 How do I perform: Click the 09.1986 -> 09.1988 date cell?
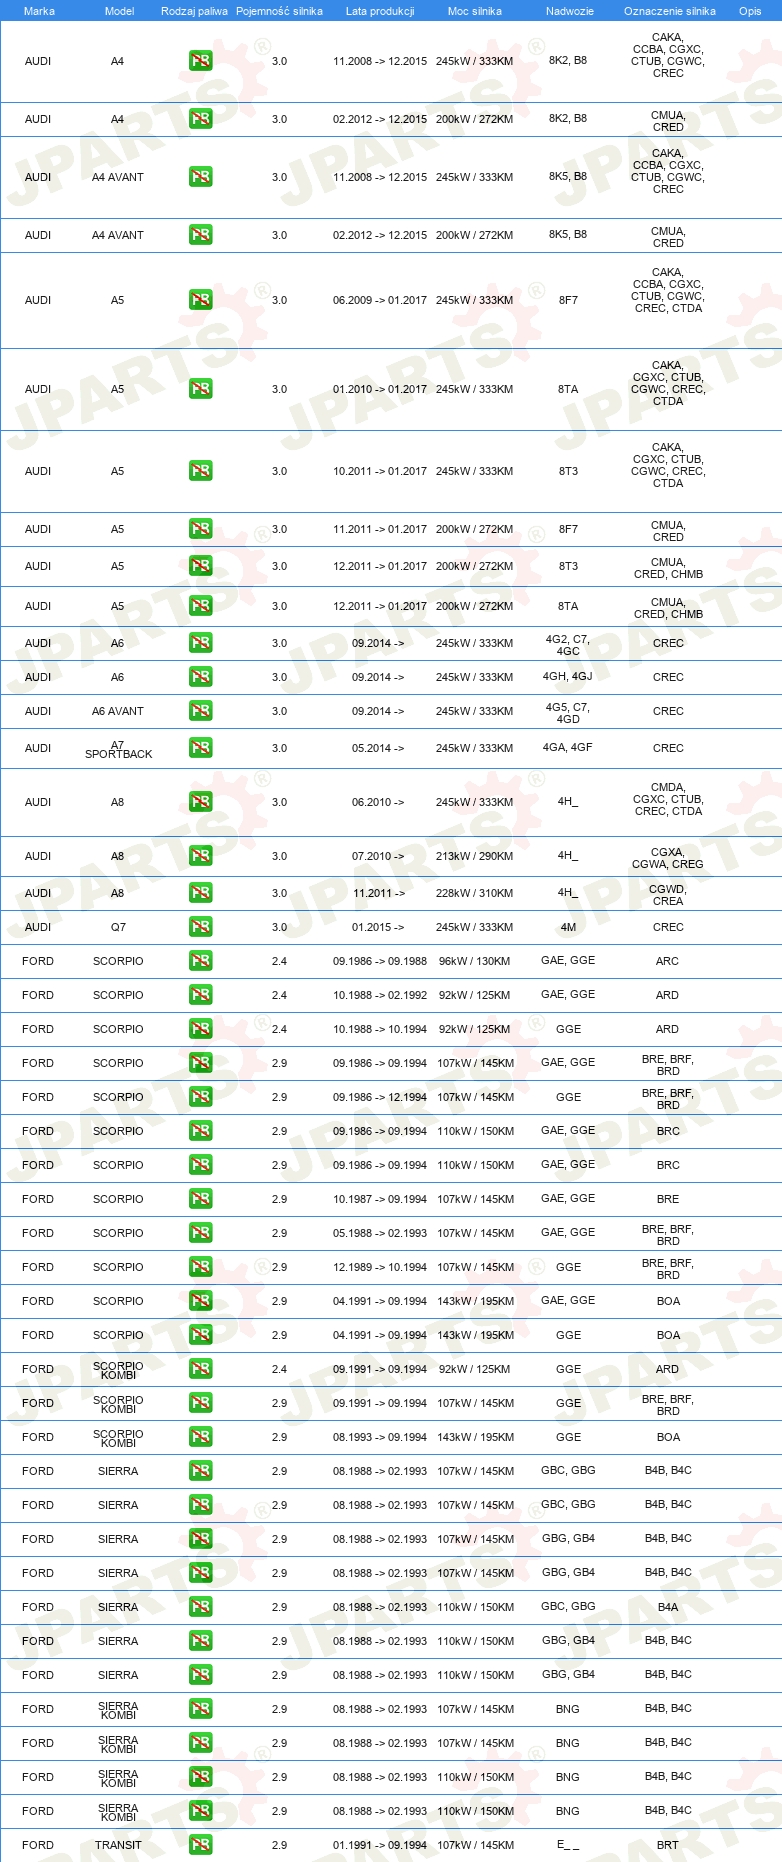[380, 961]
